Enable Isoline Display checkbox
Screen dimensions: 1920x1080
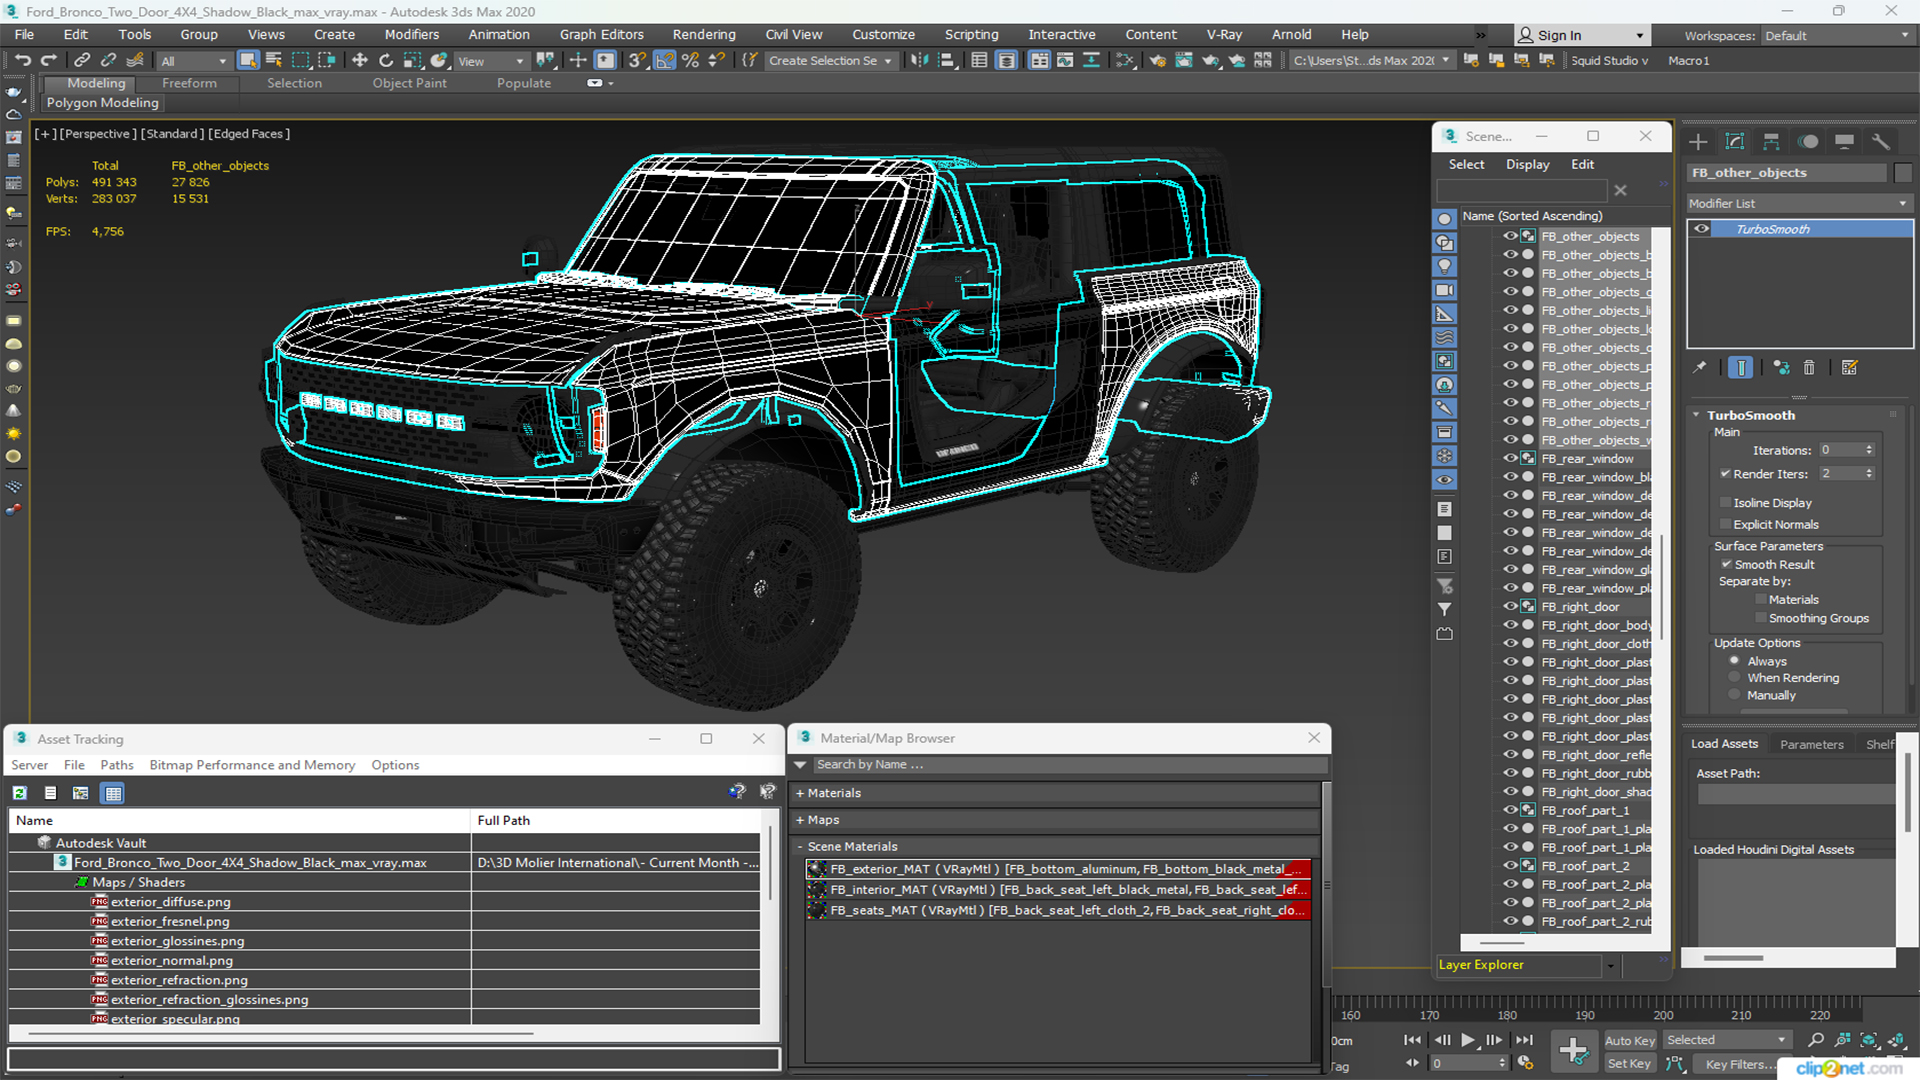[x=1725, y=503]
